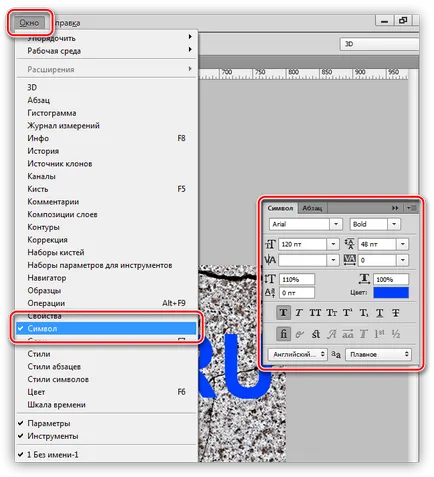Collapse the Символ panel with double-arrow icon
Image resolution: width=434 pixels, height=477 pixels.
pyautogui.click(x=395, y=208)
